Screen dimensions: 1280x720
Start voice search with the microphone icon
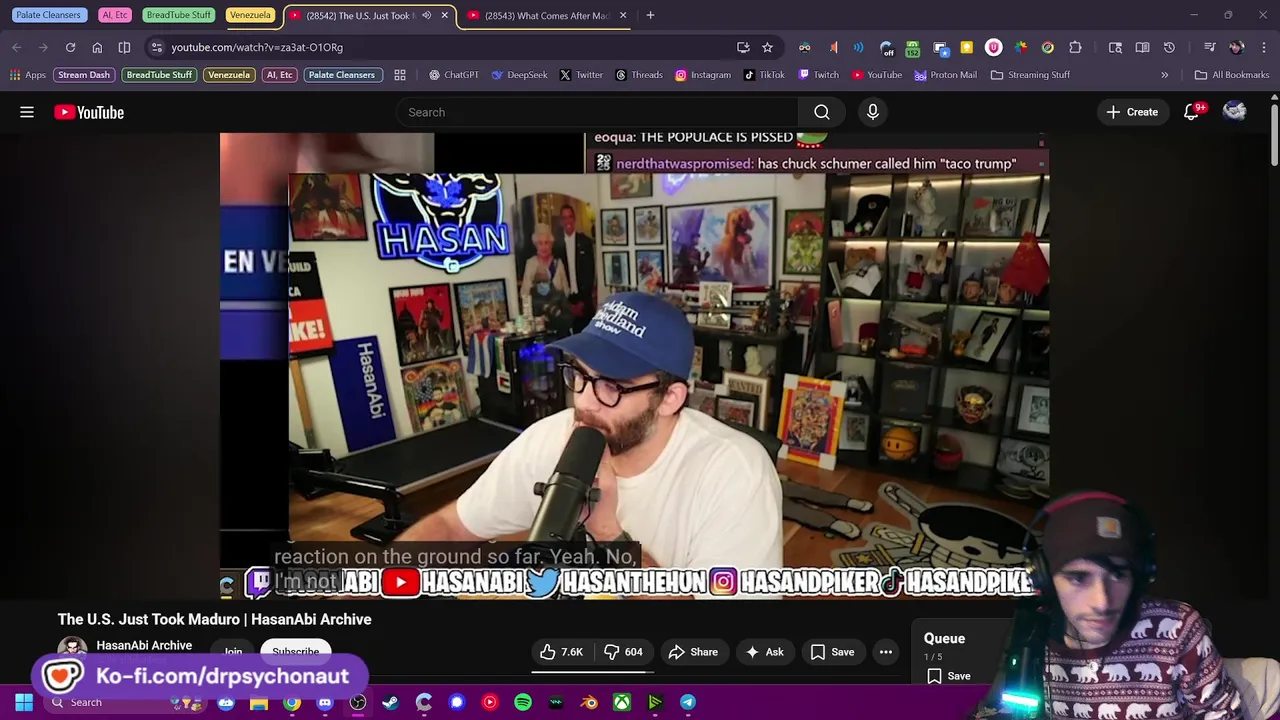pos(873,112)
